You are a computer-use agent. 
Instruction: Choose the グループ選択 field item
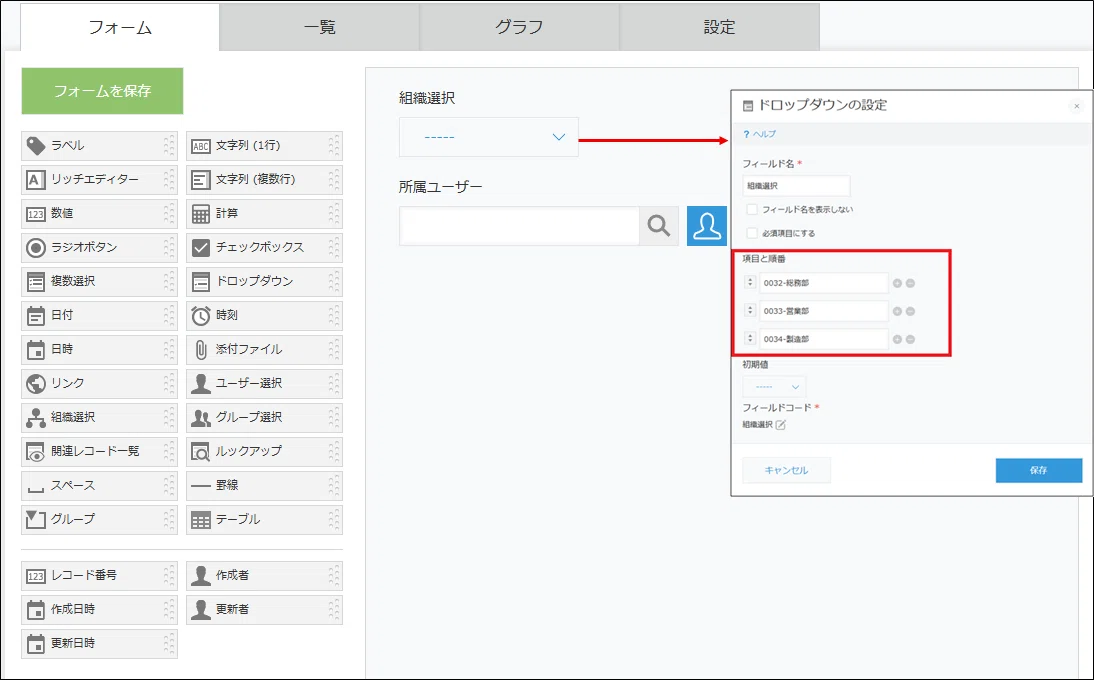point(264,418)
